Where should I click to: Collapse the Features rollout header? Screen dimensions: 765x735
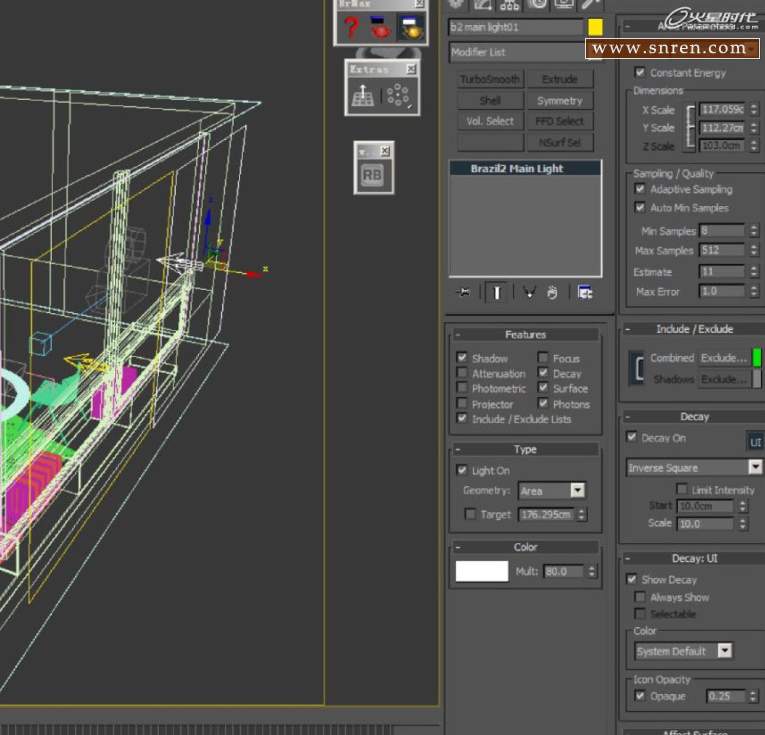tap(525, 335)
